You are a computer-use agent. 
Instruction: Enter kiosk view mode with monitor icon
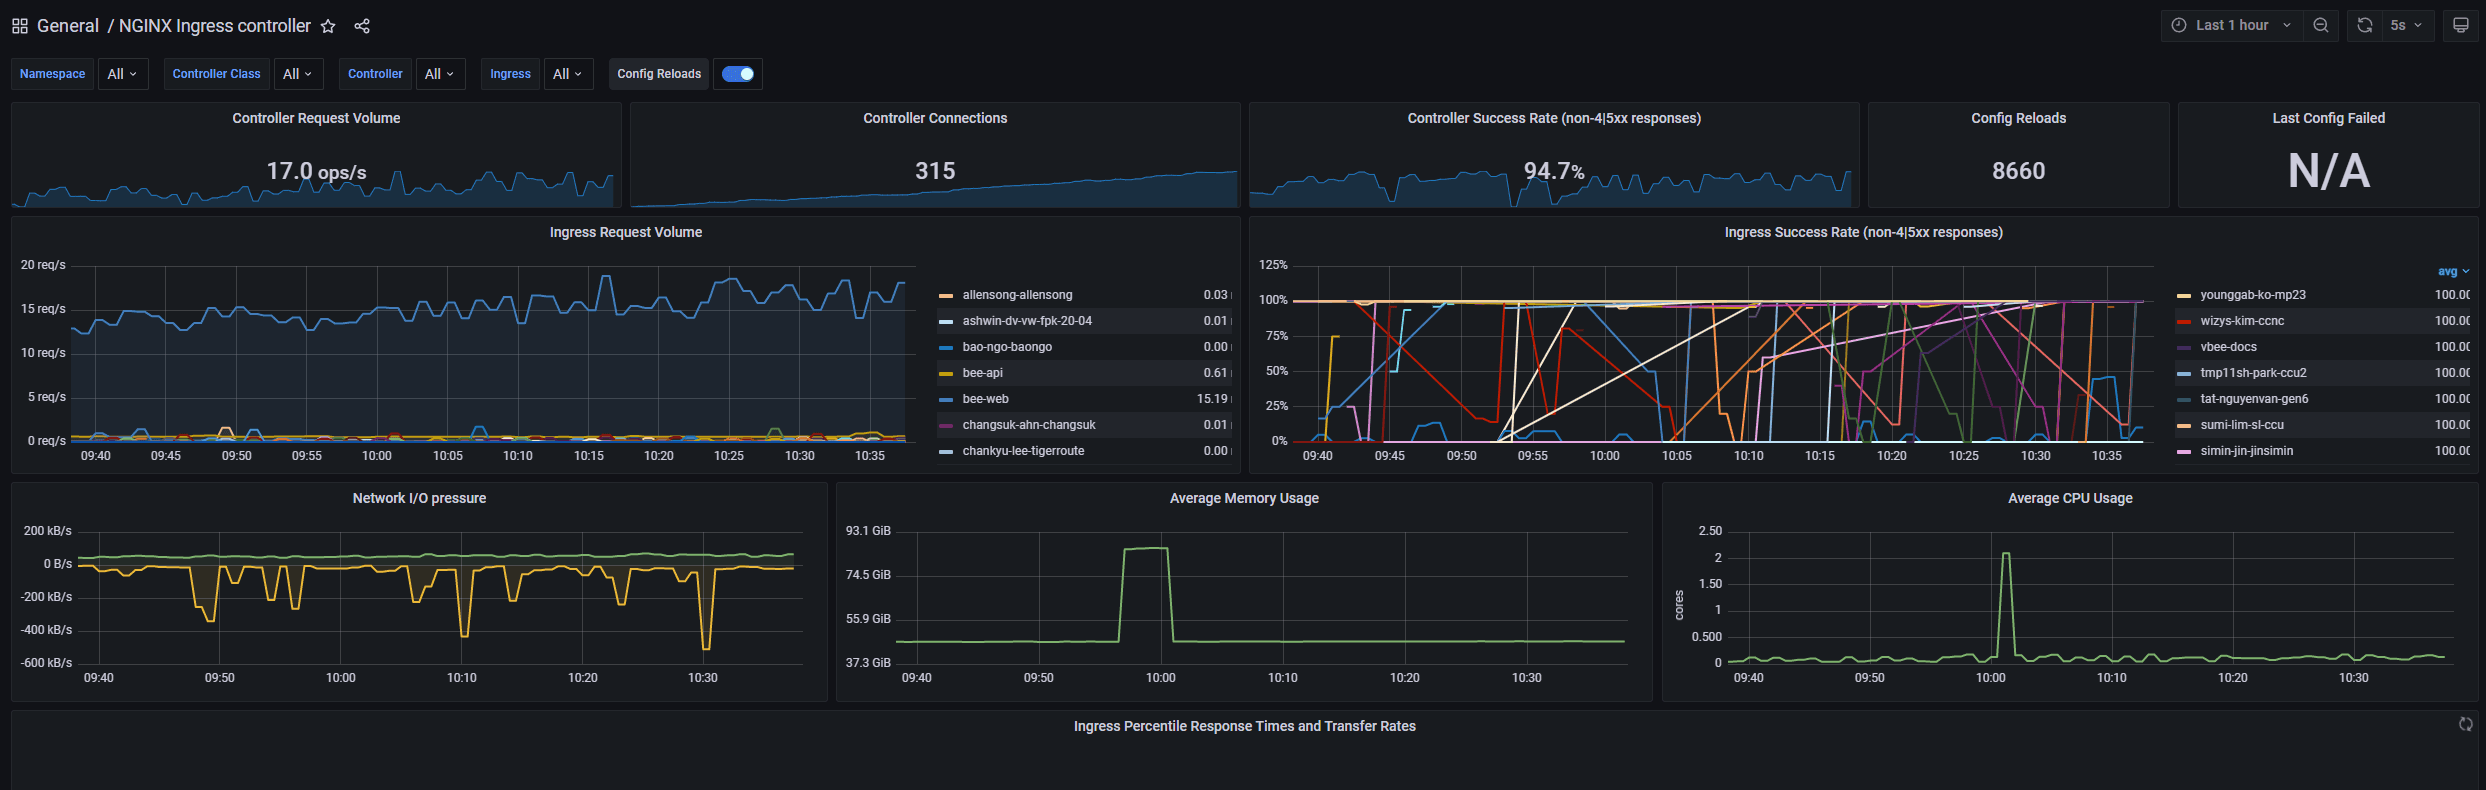tap(2461, 26)
